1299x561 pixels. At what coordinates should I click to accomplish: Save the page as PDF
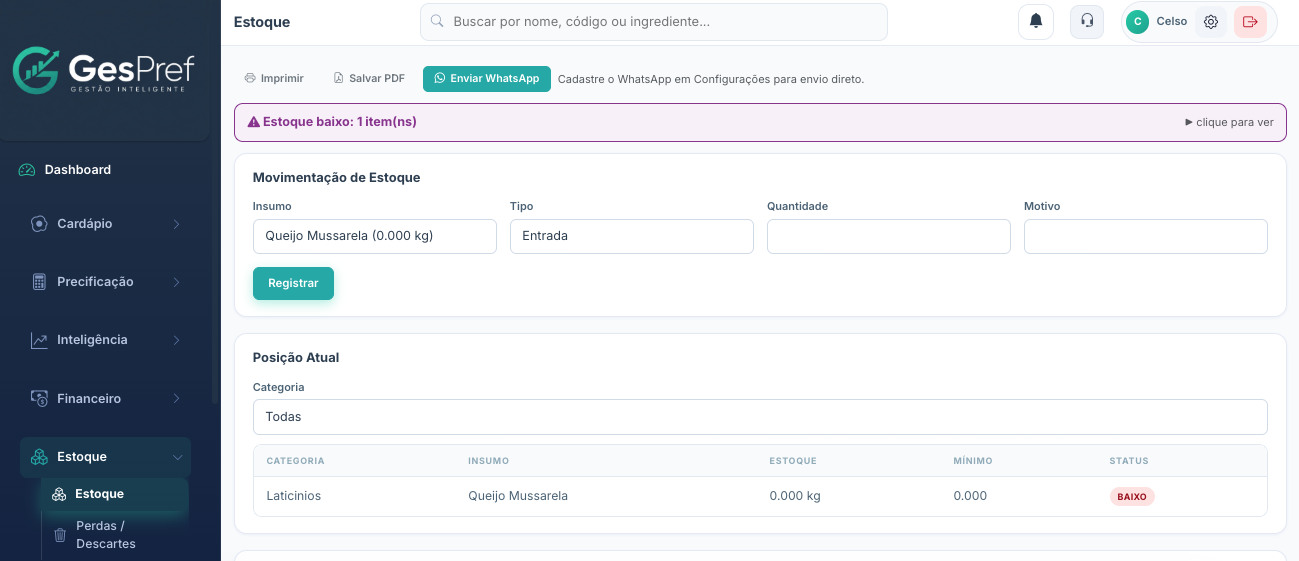coord(369,78)
